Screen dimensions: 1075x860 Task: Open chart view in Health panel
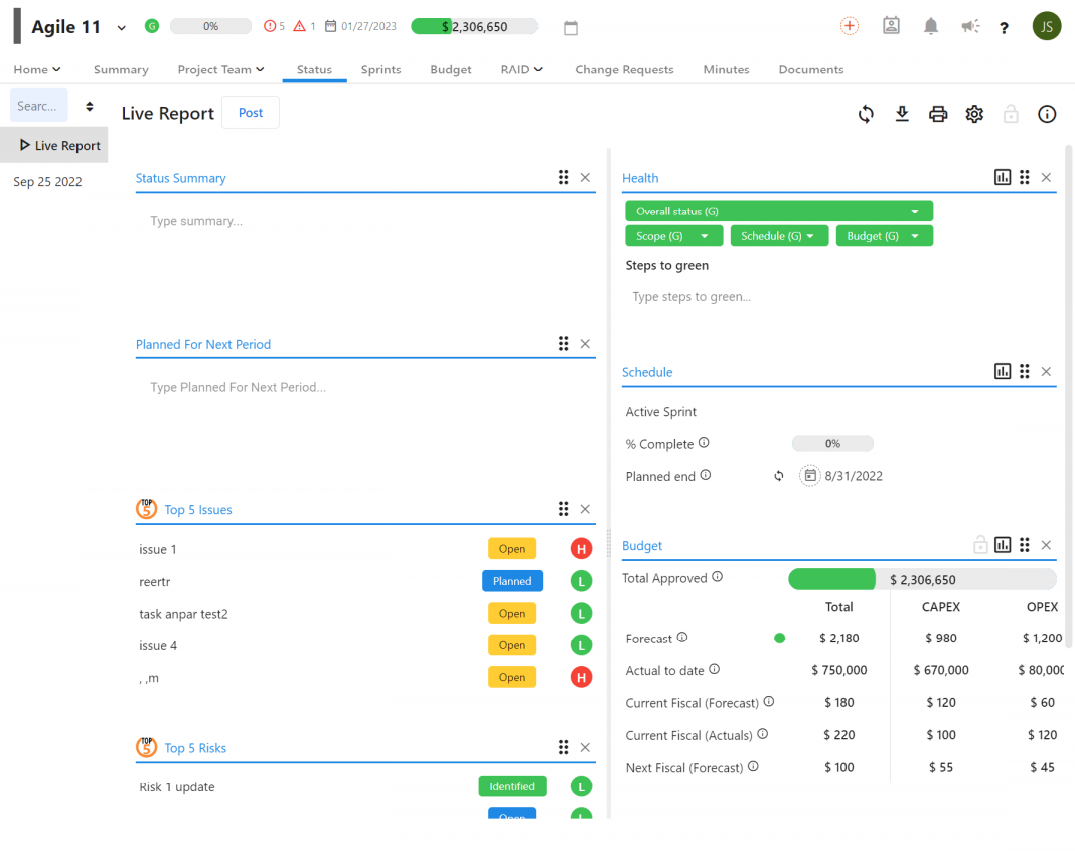1002,177
